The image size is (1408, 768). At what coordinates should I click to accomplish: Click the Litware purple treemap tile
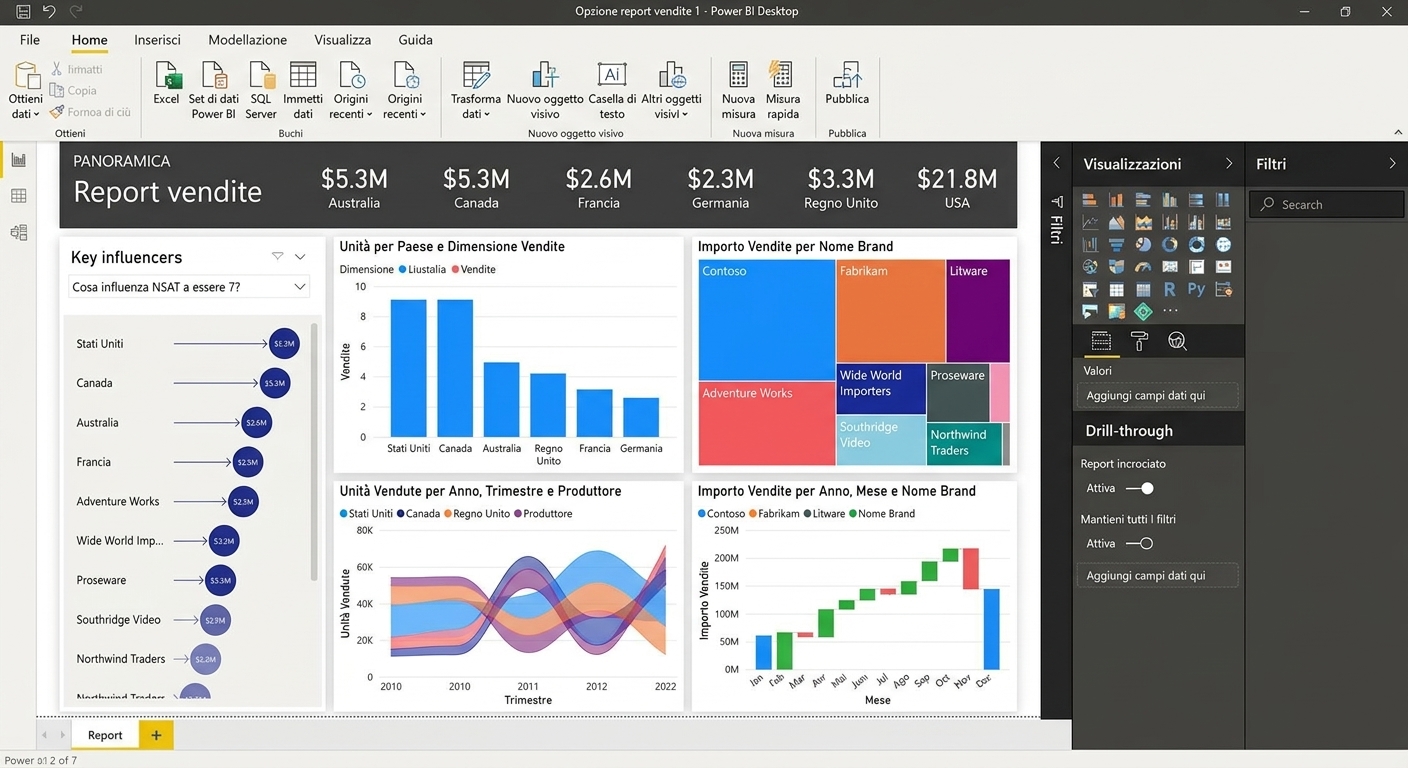978,310
